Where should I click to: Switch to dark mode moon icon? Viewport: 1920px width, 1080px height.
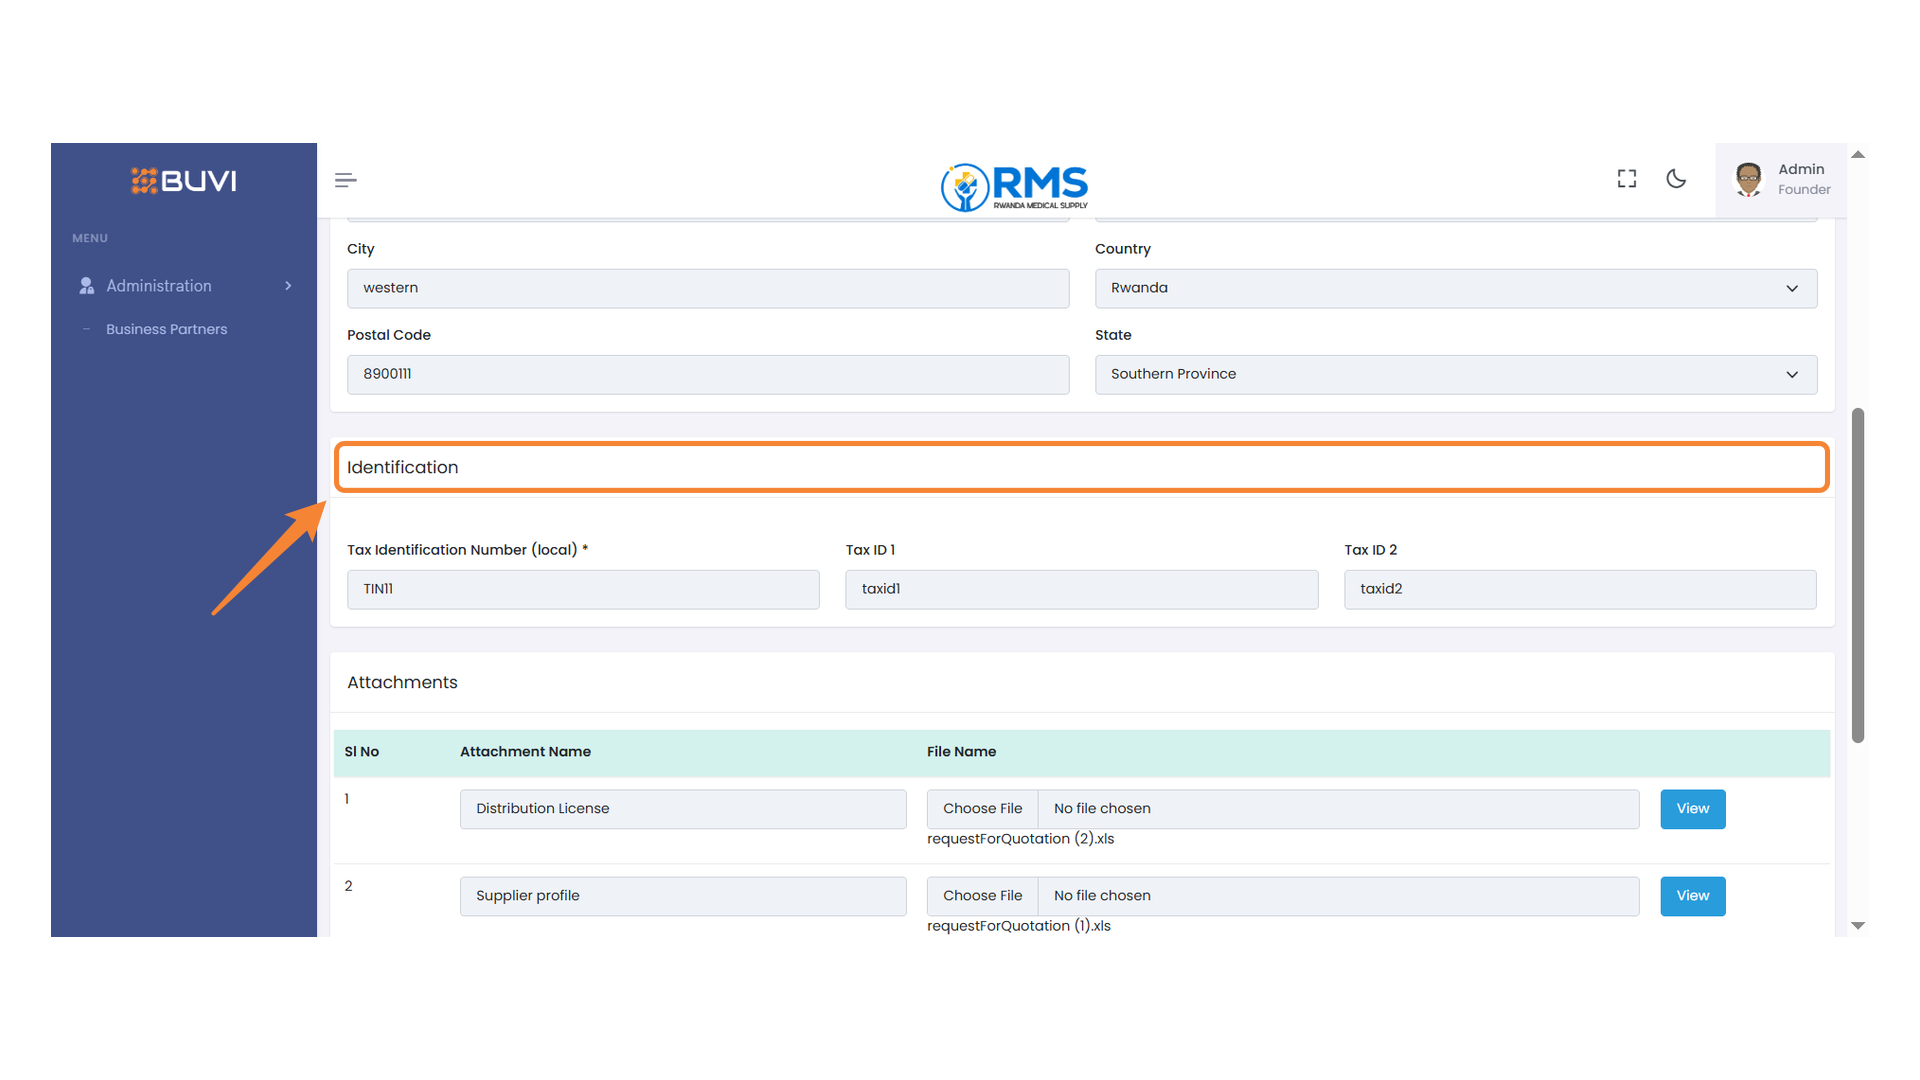click(1676, 179)
